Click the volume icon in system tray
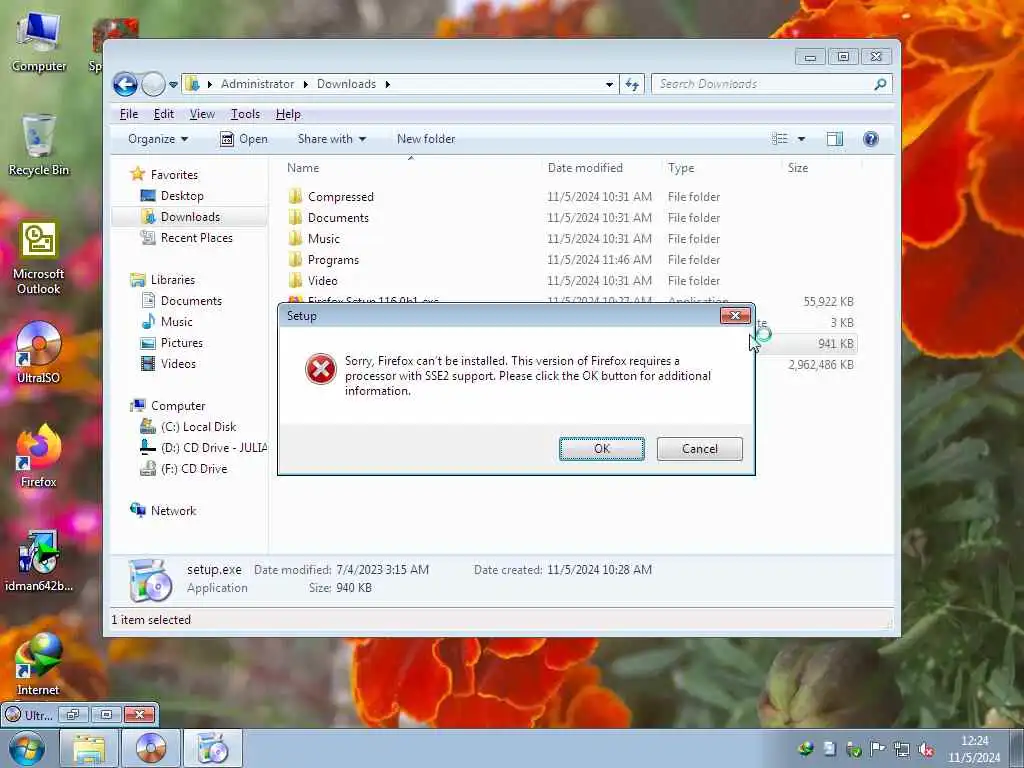This screenshot has height=768, width=1024. tap(926, 750)
